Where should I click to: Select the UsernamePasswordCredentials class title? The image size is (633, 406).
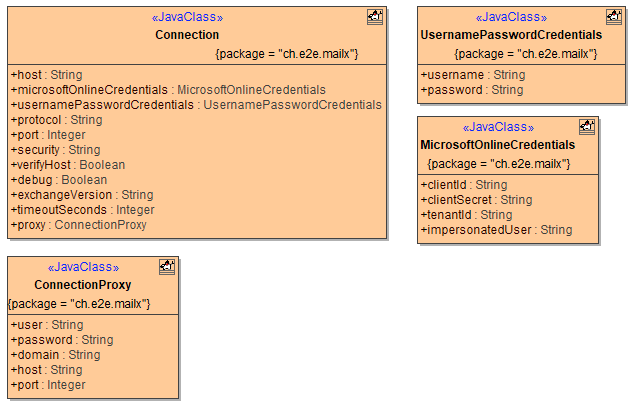click(511, 35)
